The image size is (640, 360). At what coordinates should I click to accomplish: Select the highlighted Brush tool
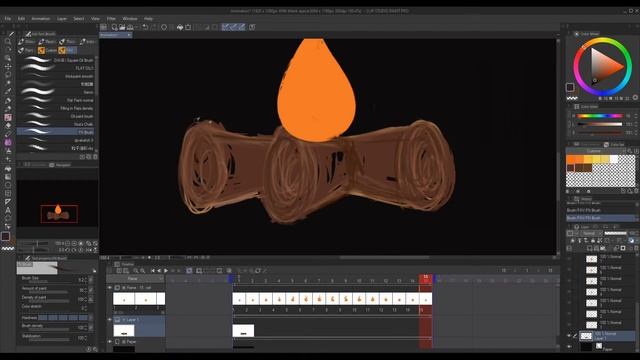[8, 117]
